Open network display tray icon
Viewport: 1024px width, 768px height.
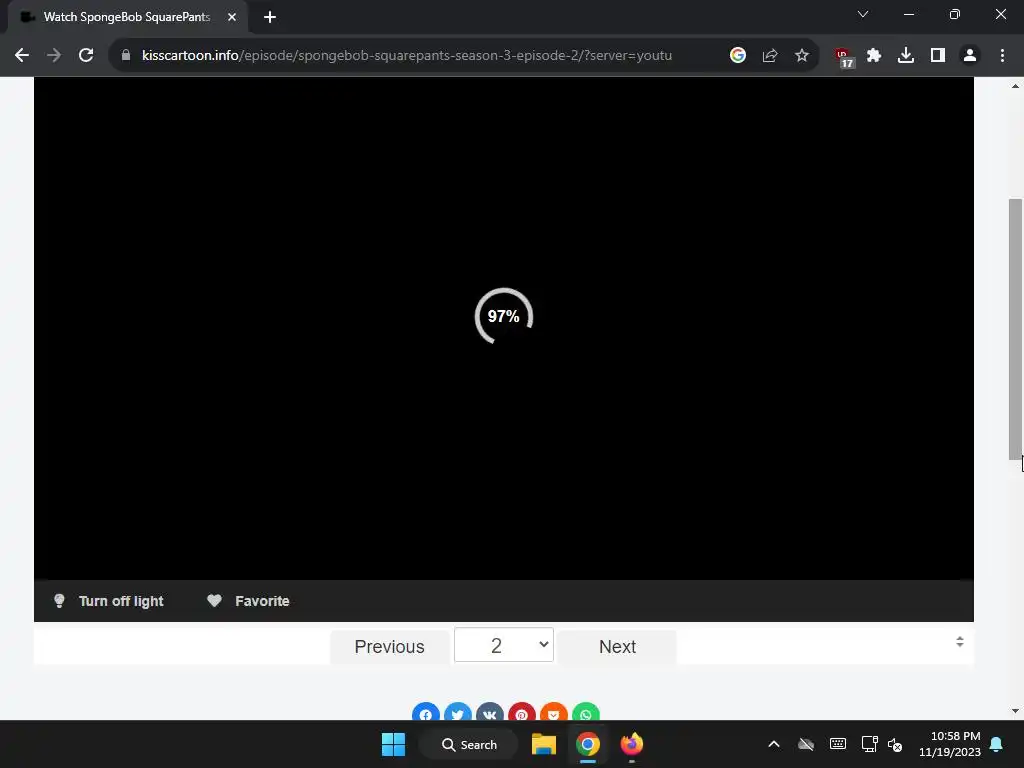pos(869,744)
